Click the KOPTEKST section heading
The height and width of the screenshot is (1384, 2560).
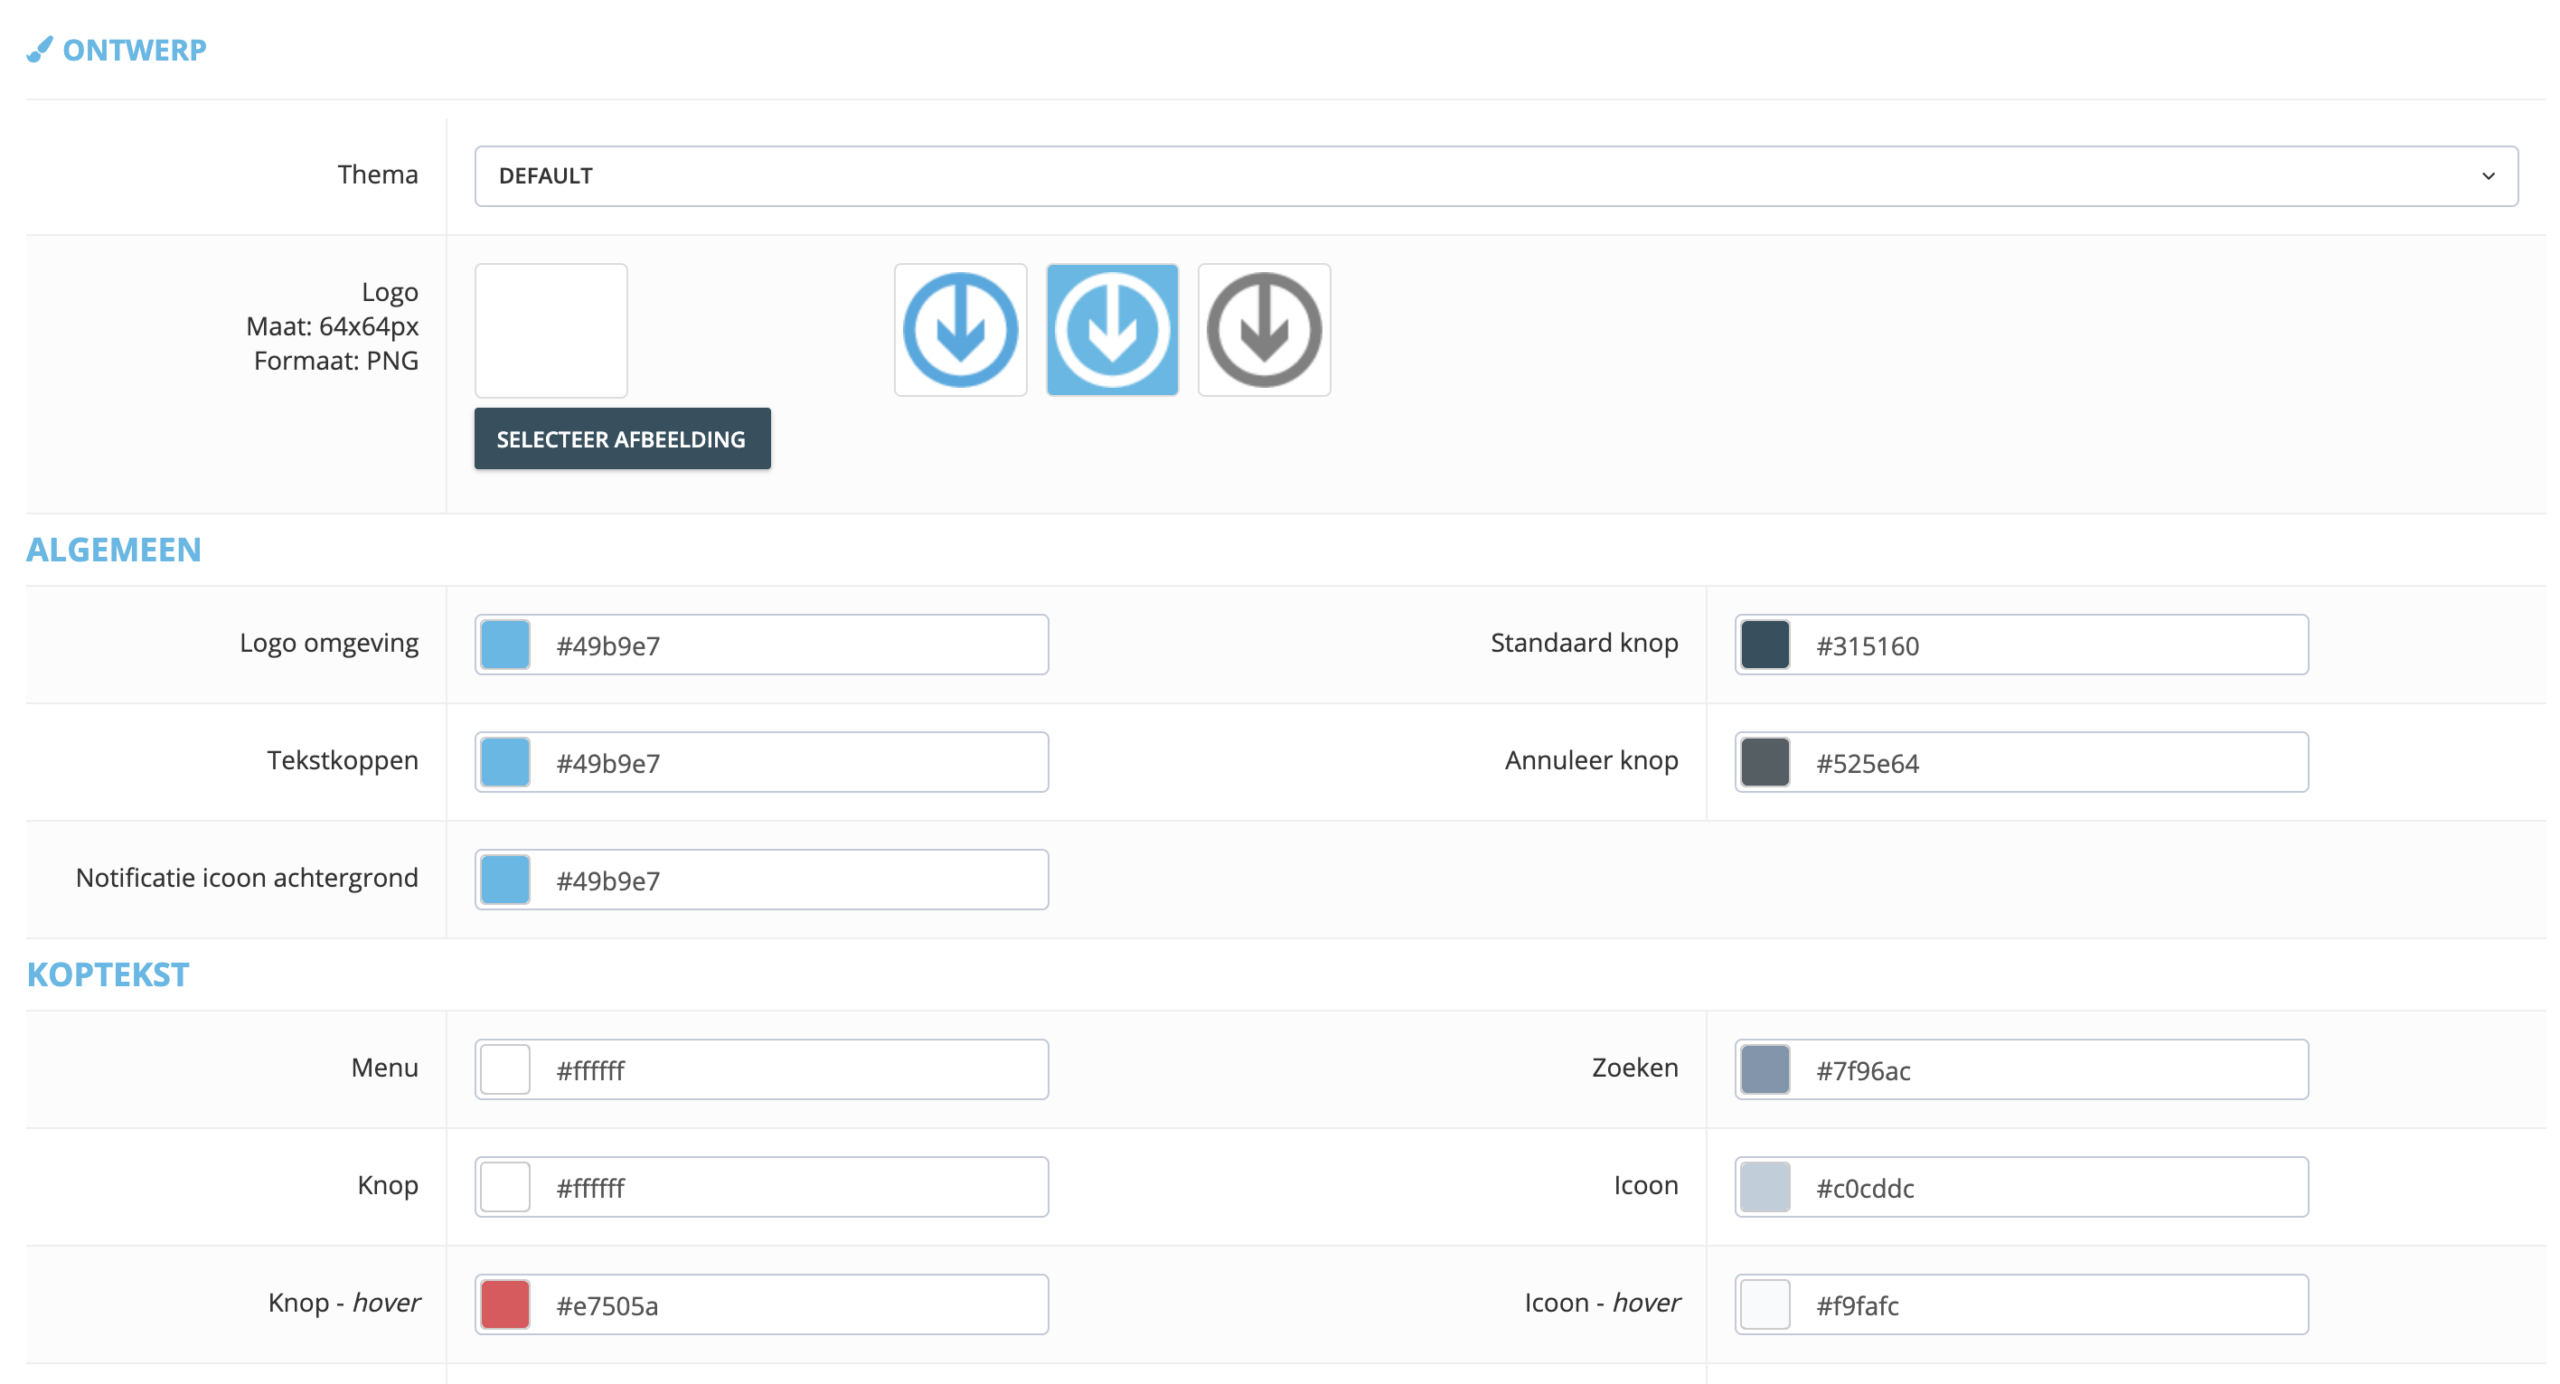point(108,975)
